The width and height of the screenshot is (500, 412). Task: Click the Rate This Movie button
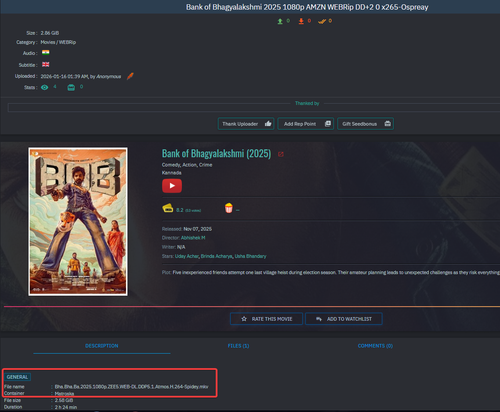point(266,319)
